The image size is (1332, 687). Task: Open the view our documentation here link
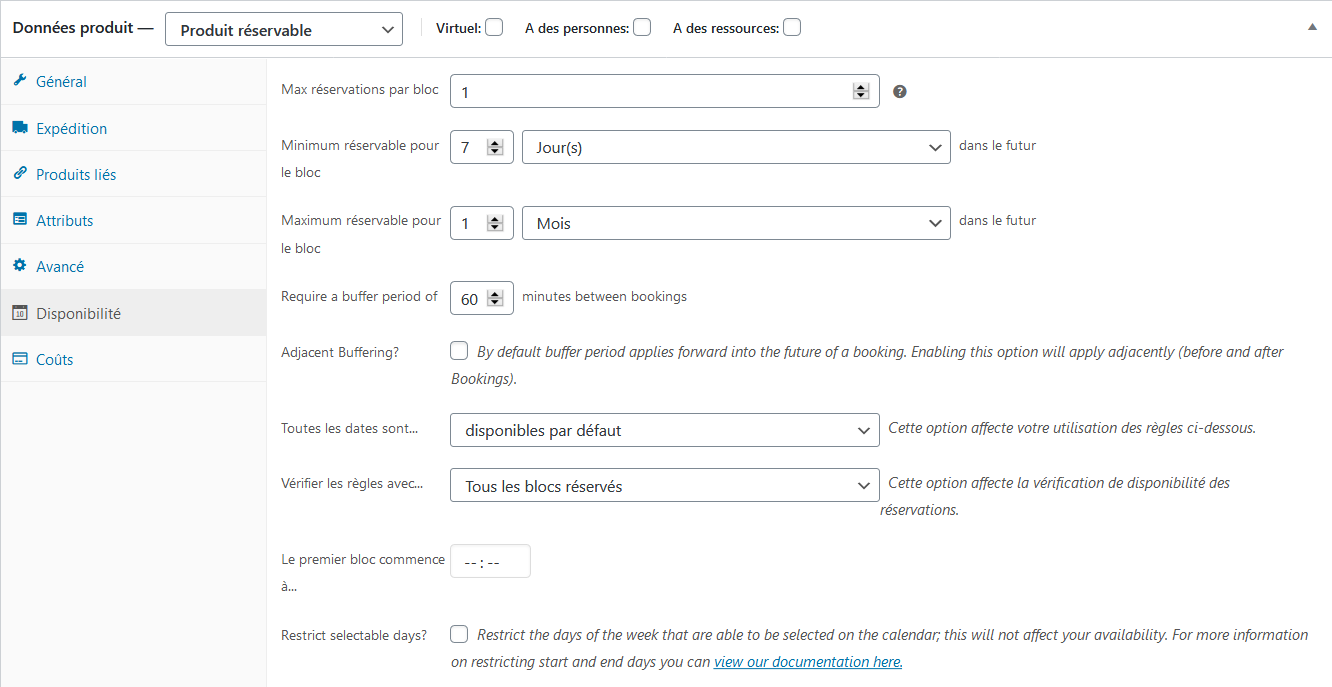[808, 662]
